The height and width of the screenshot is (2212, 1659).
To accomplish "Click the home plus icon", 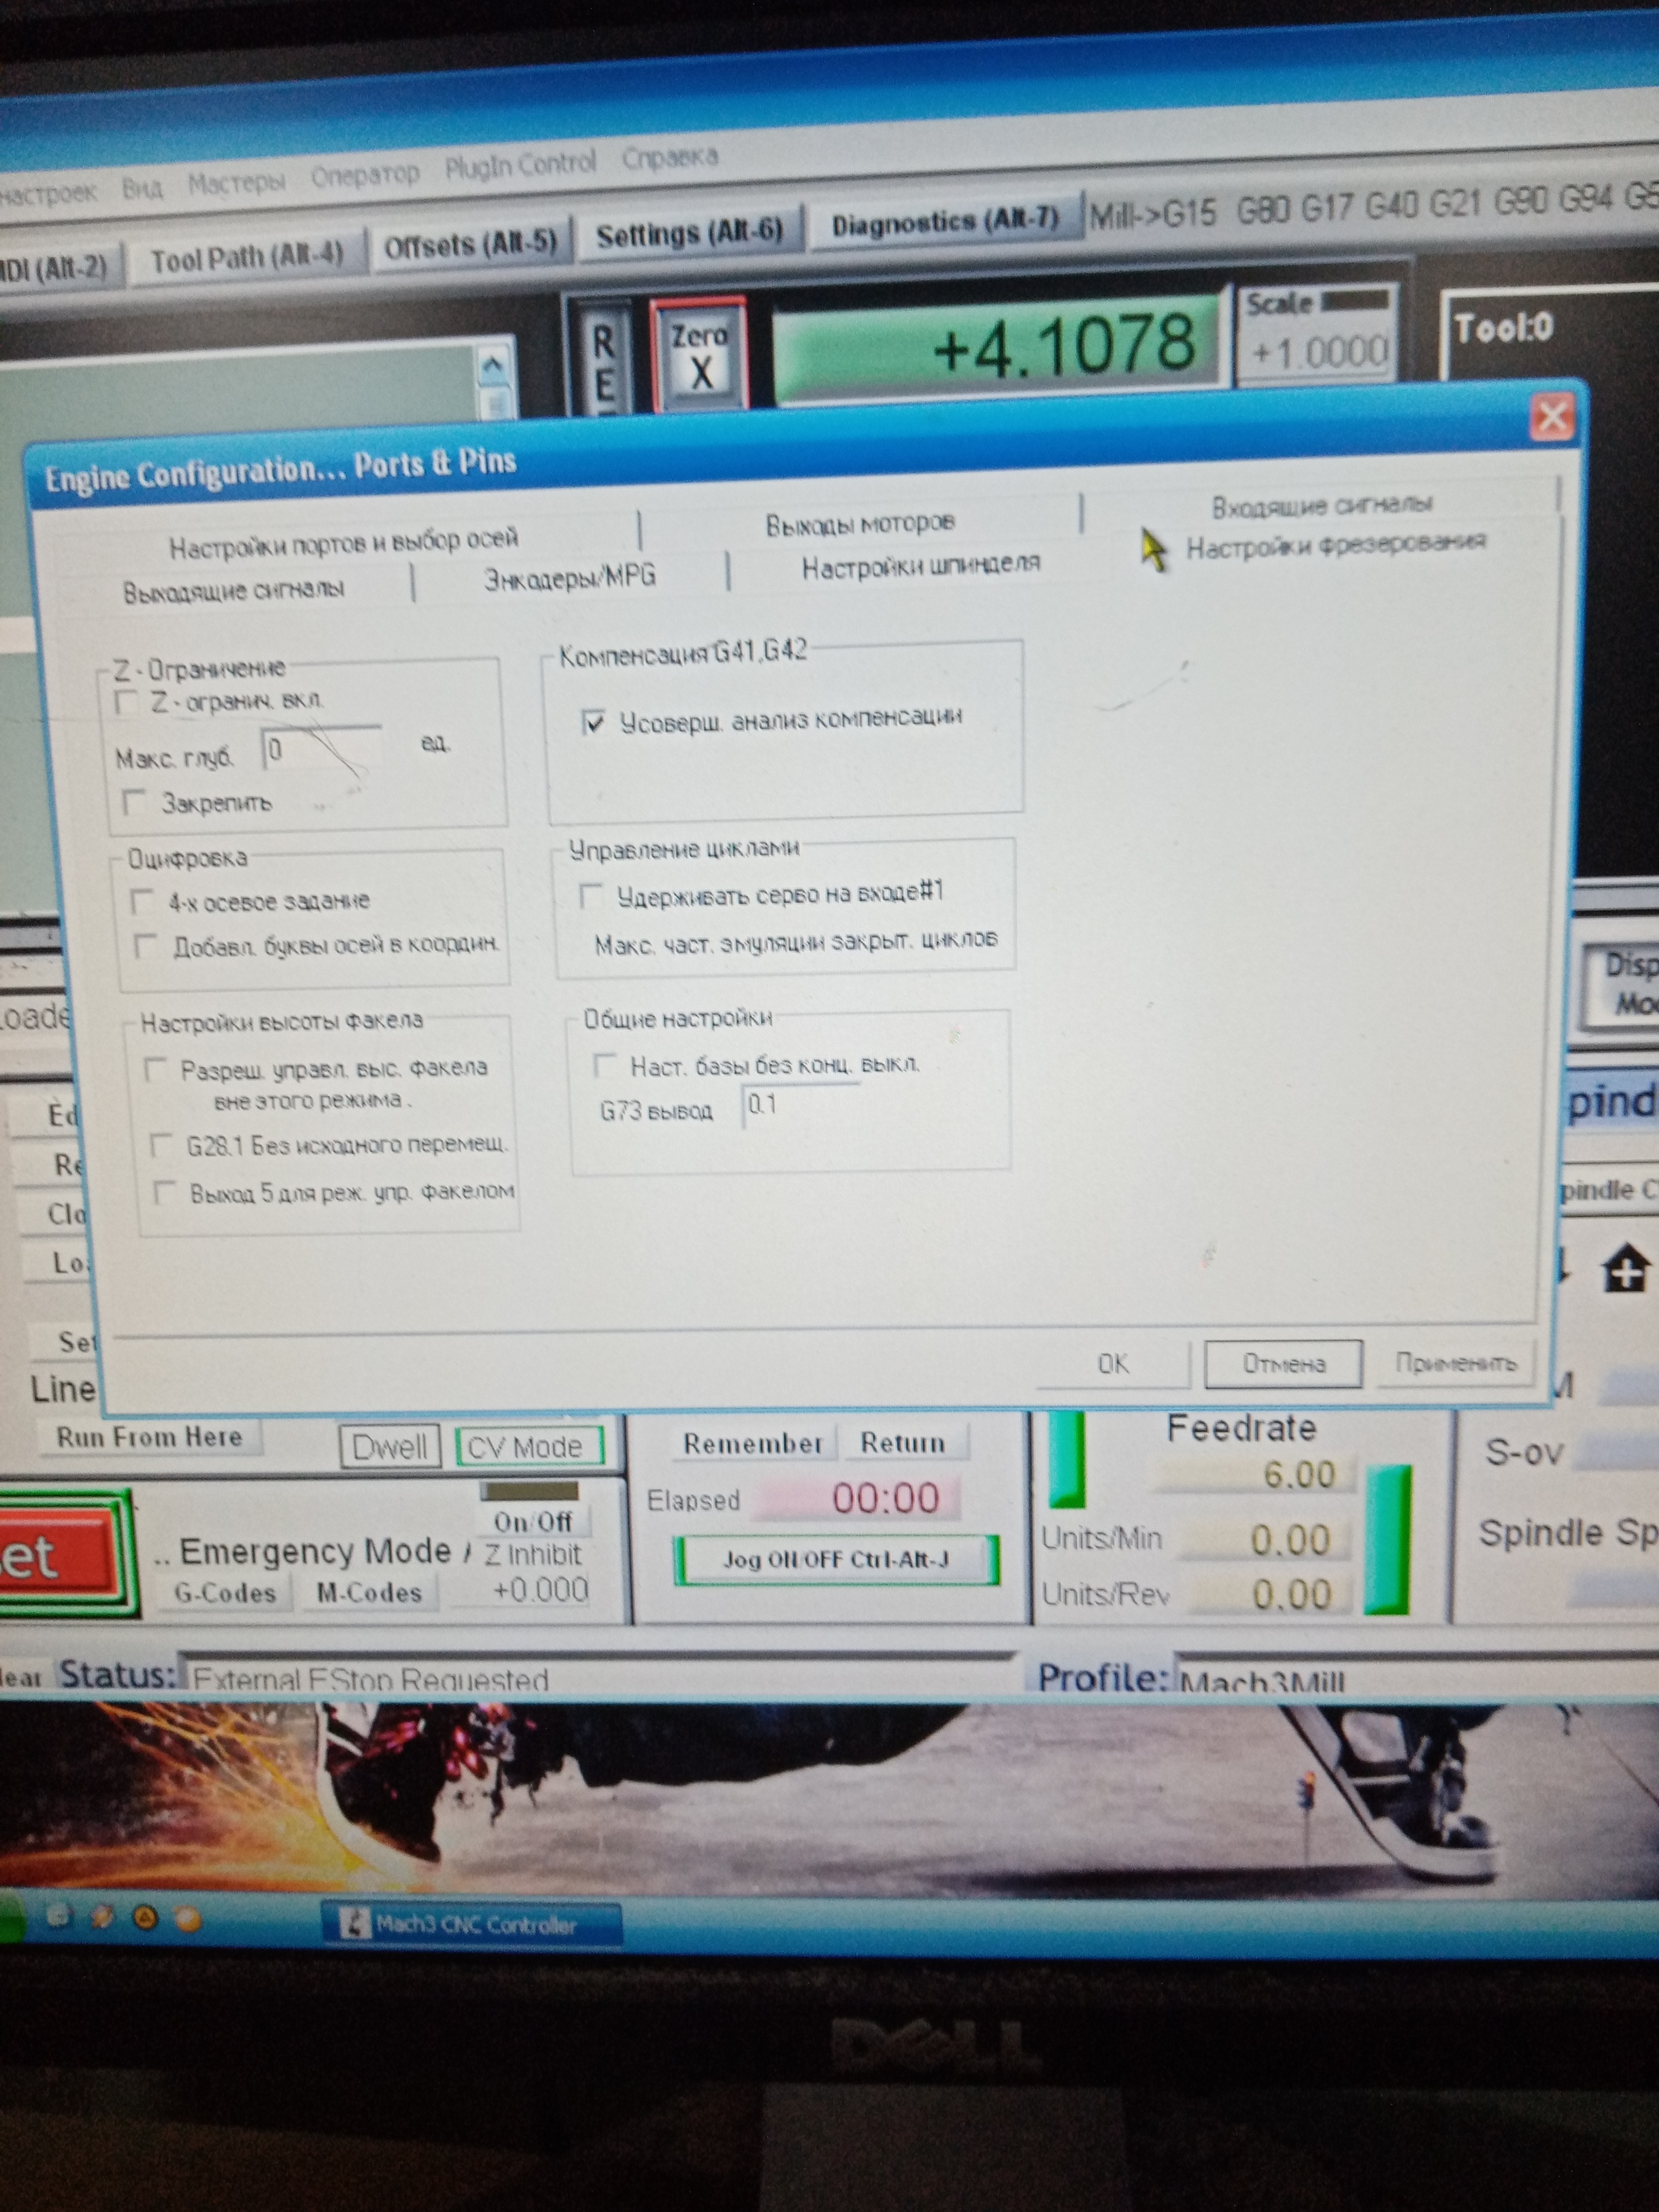I will point(1626,1269).
